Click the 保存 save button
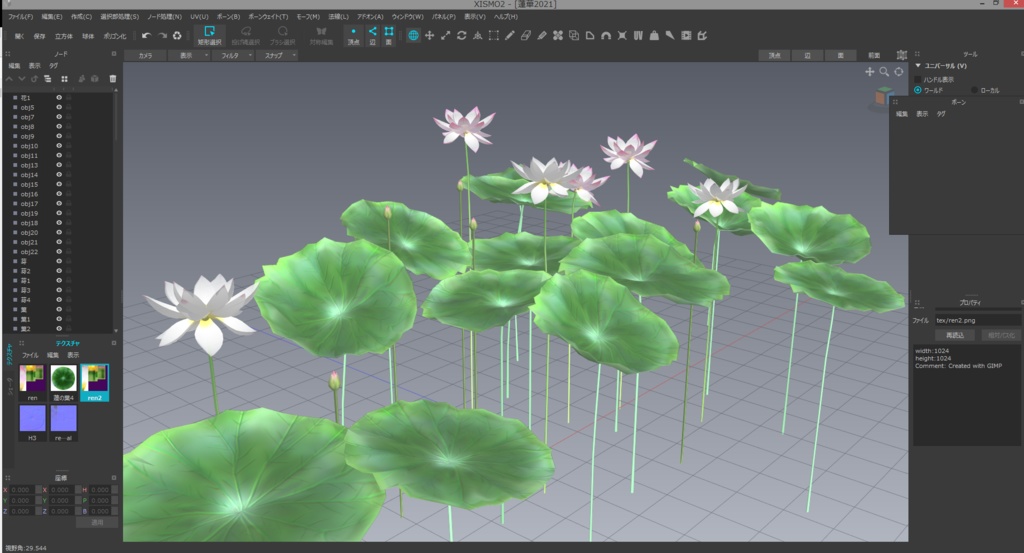Viewport: 1024px width, 553px height. click(x=39, y=37)
